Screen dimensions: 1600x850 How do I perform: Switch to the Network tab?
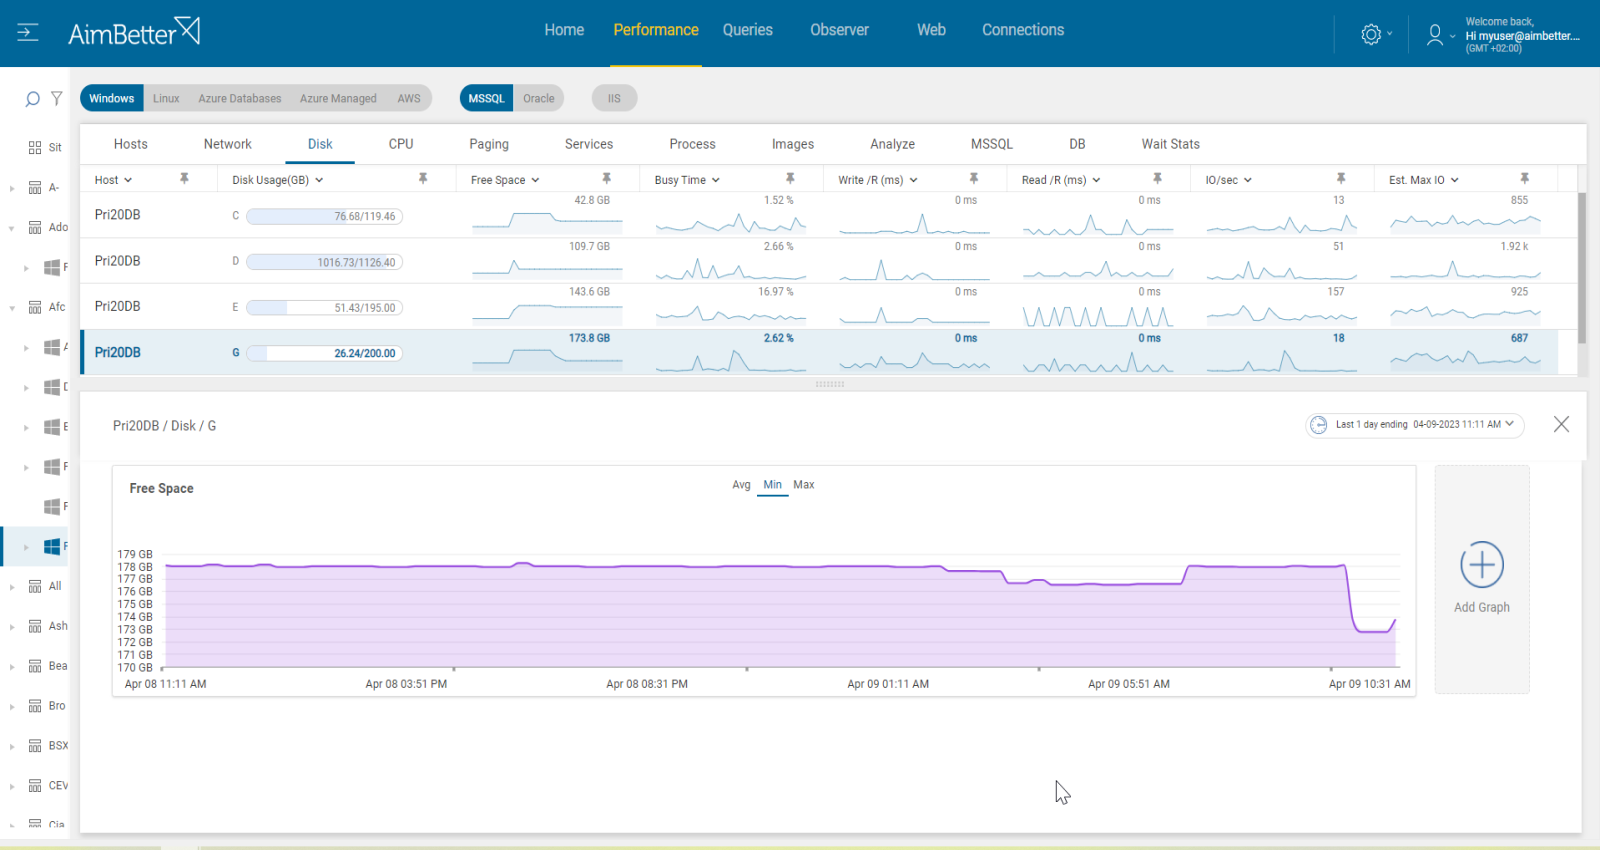[x=228, y=144]
